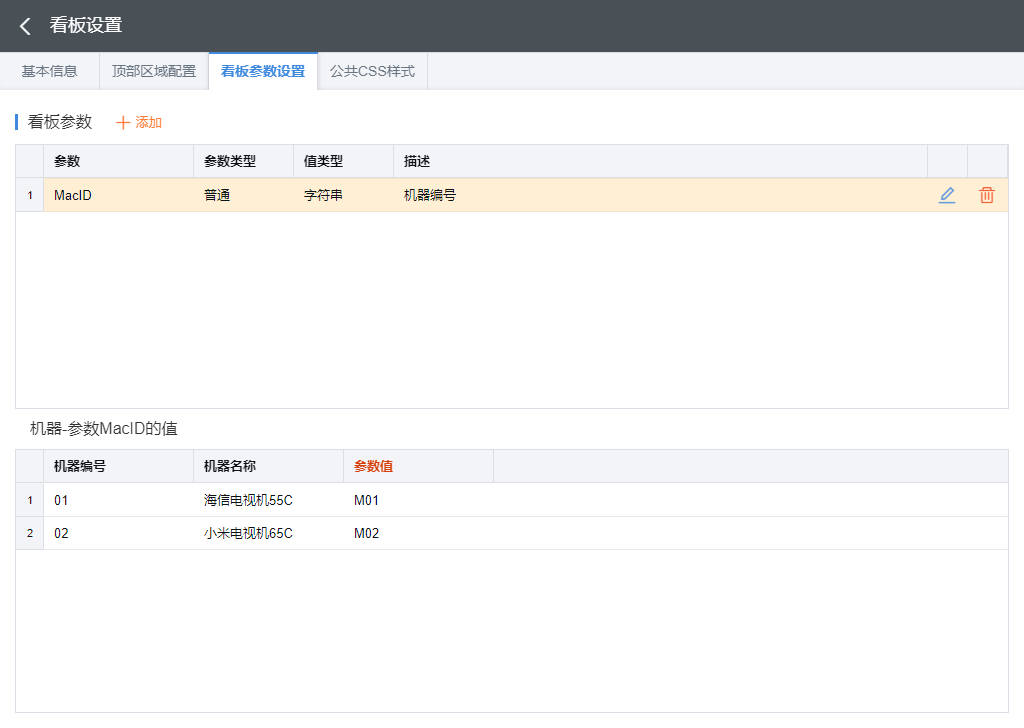
Task: Click the 参数值 column header
Action: click(419, 466)
